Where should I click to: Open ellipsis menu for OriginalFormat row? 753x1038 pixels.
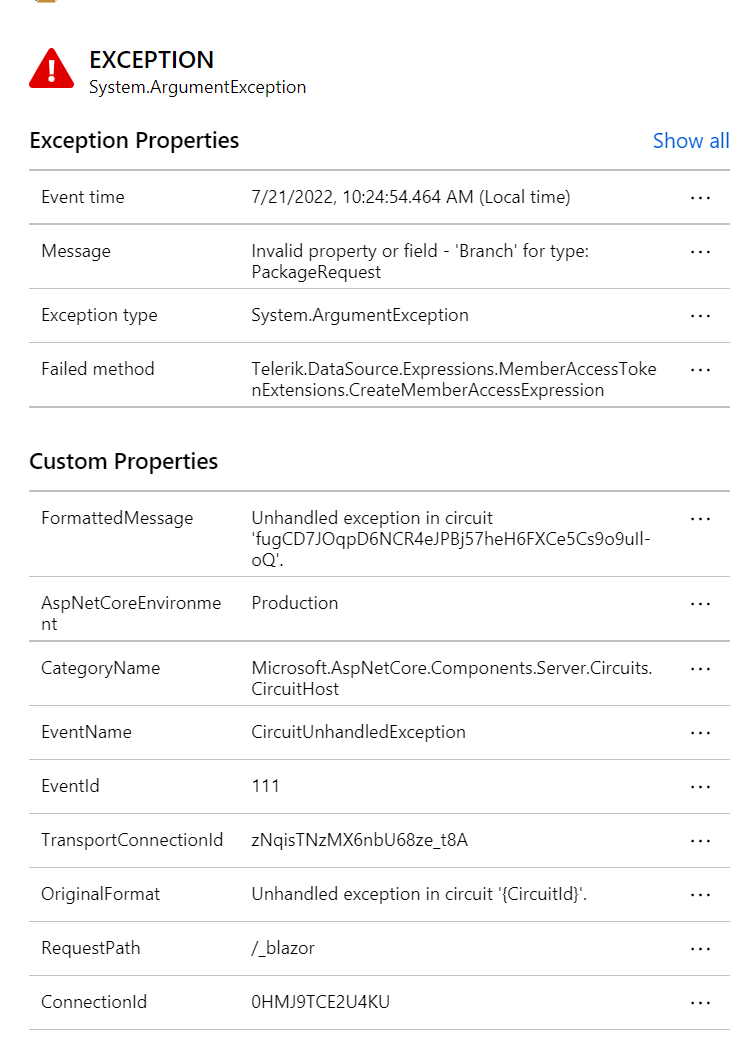click(x=700, y=895)
